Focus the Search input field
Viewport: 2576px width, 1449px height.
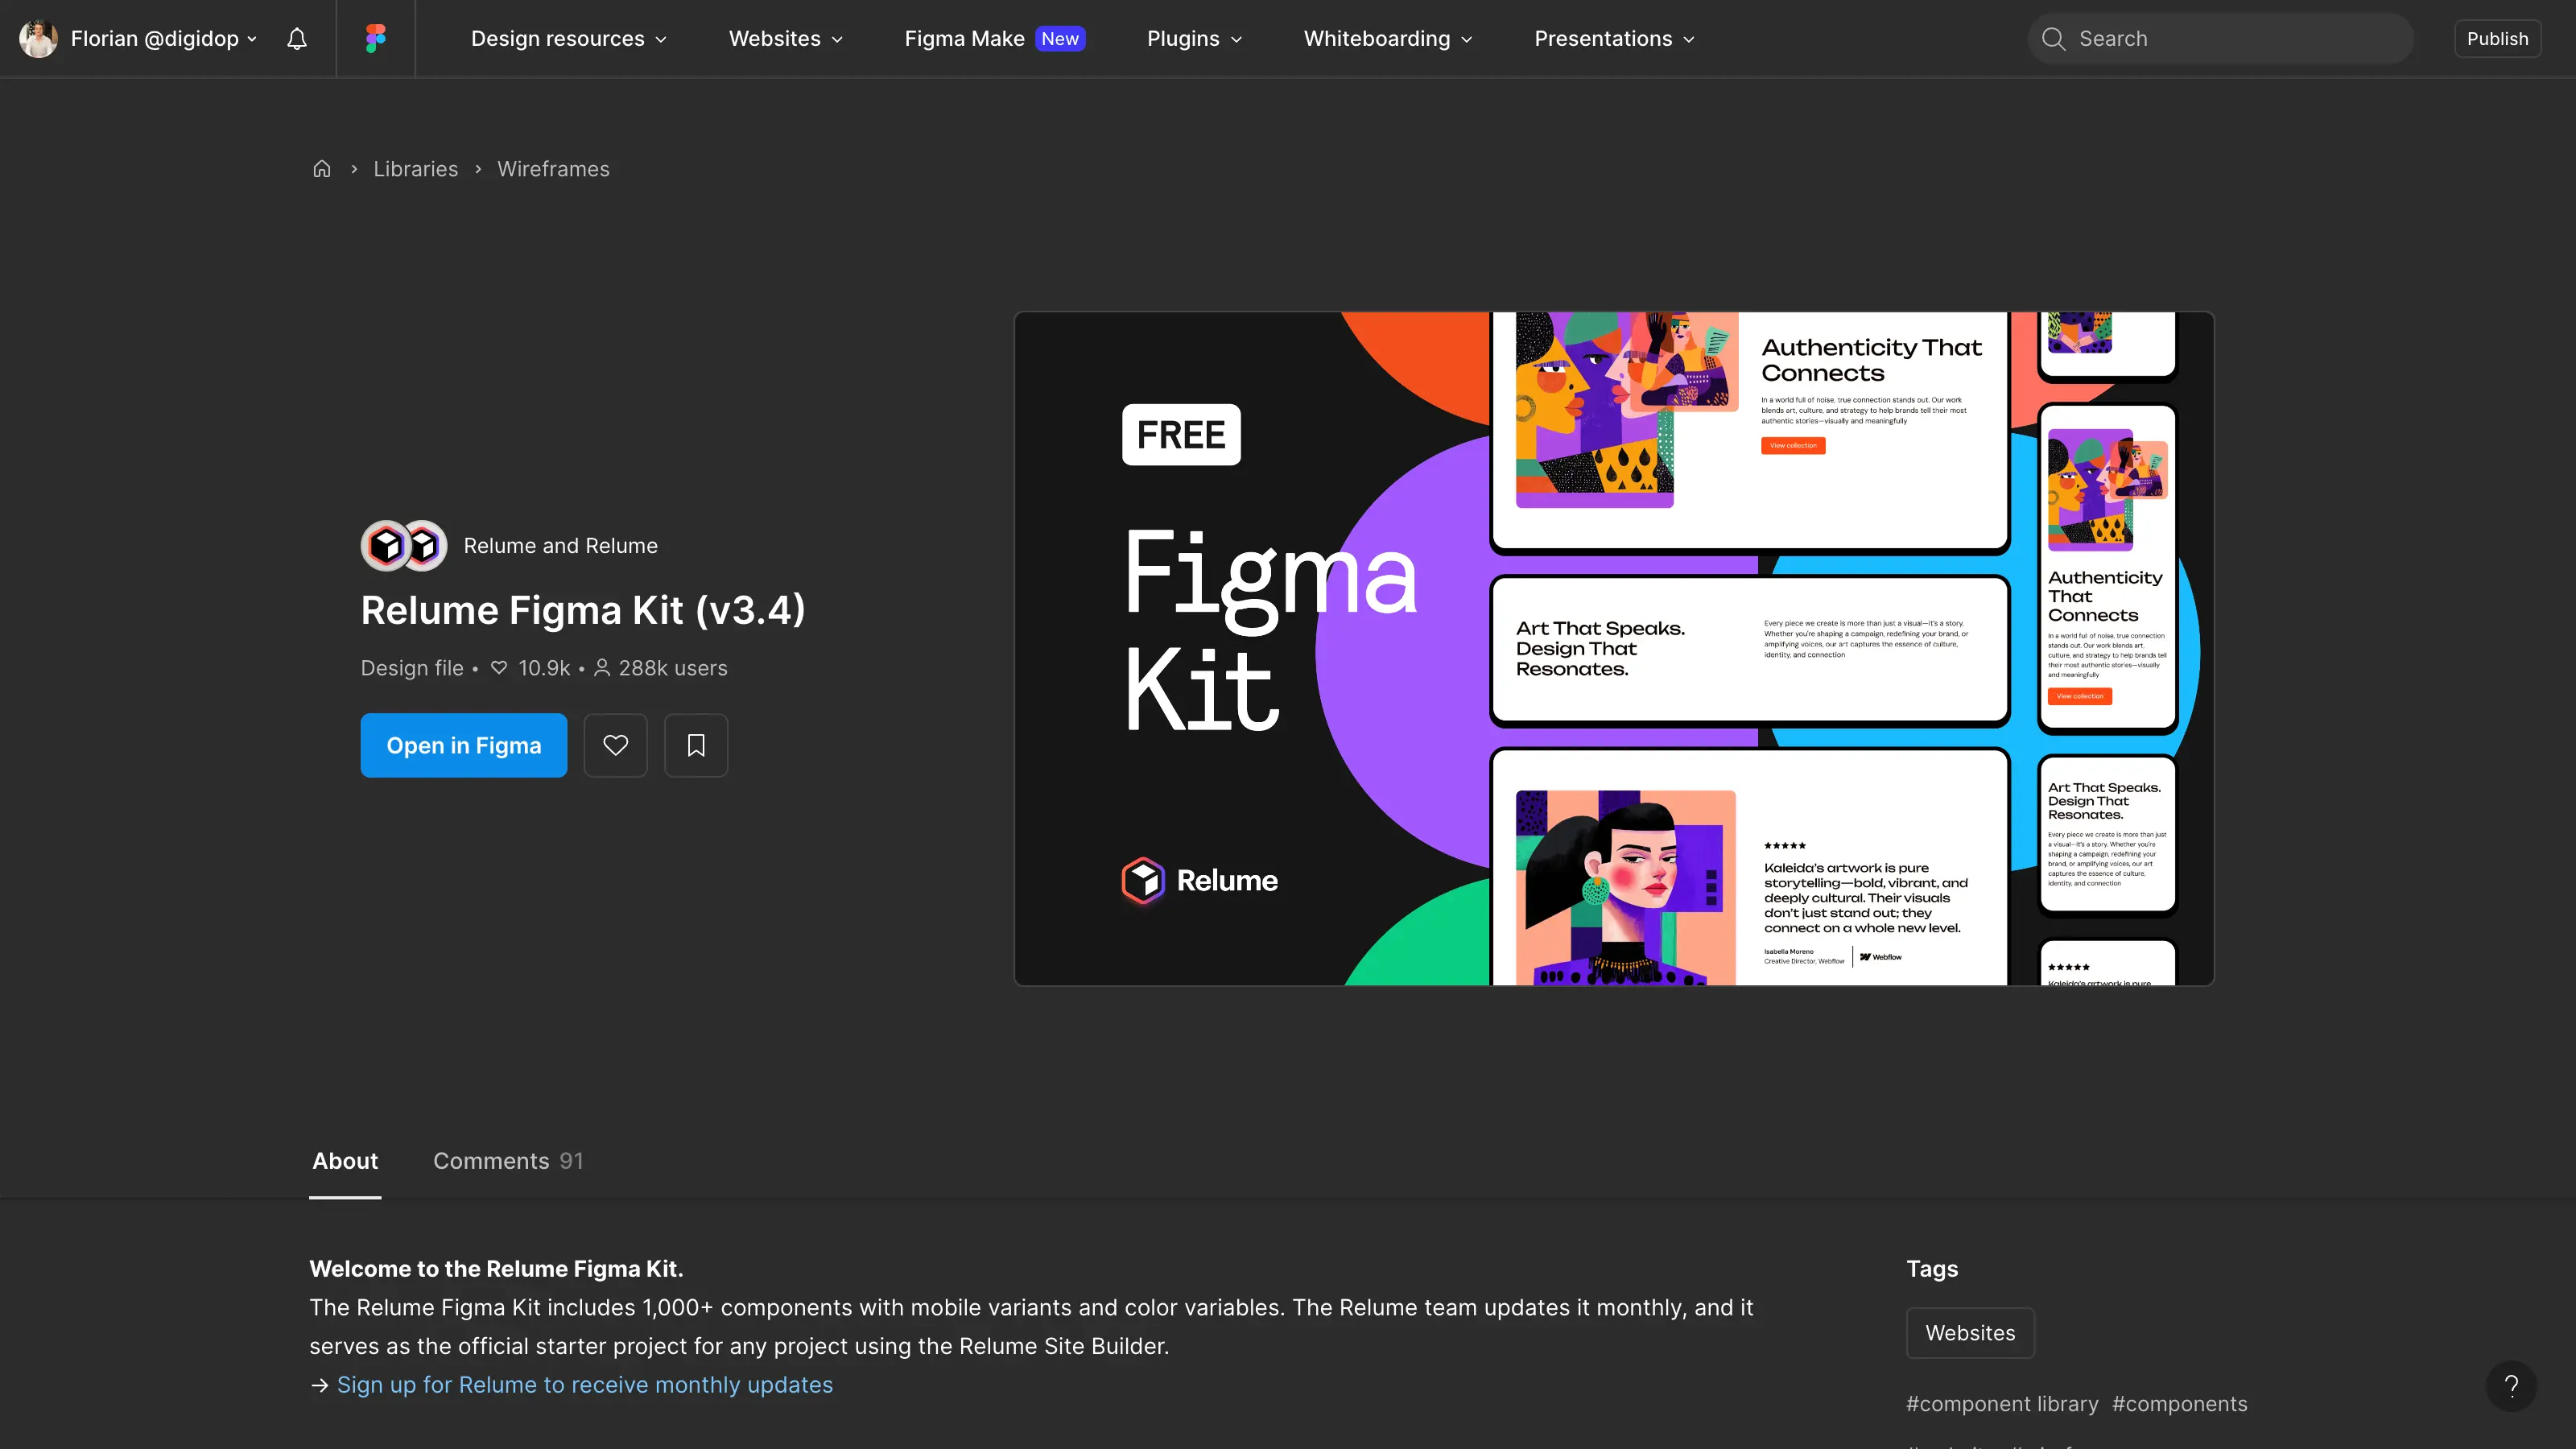tap(2220, 39)
